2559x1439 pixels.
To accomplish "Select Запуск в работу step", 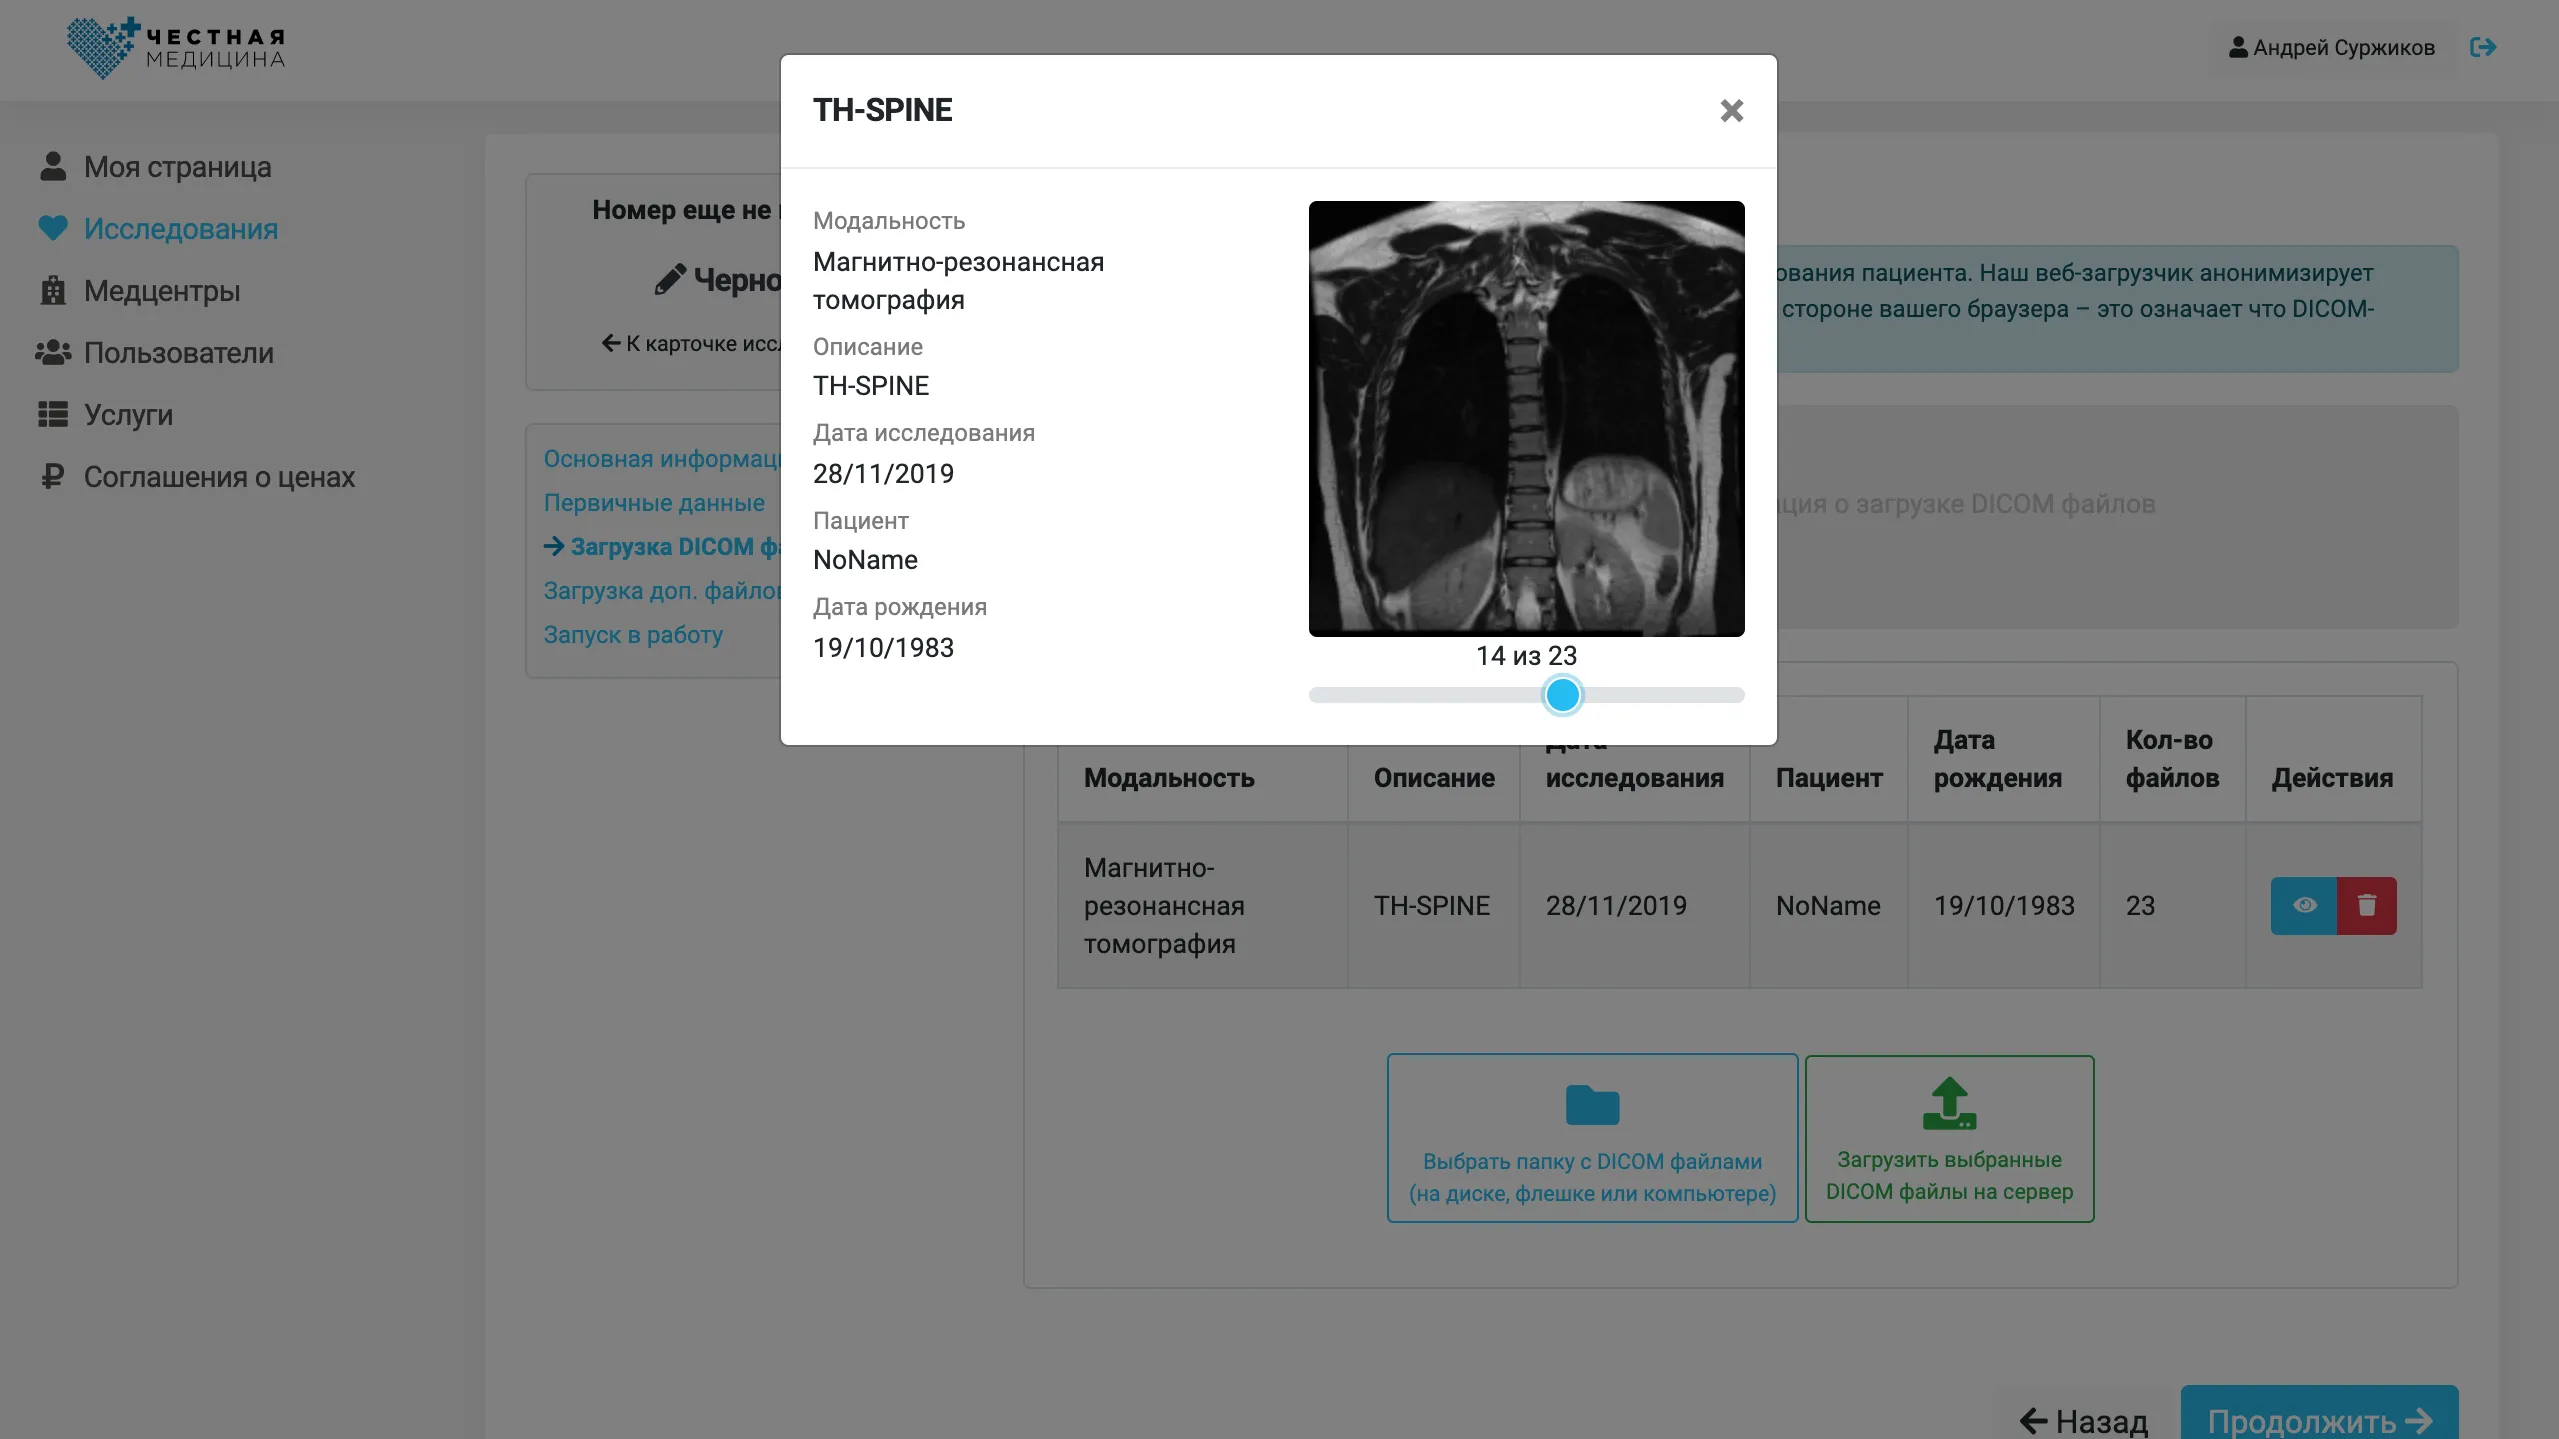I will click(x=632, y=634).
